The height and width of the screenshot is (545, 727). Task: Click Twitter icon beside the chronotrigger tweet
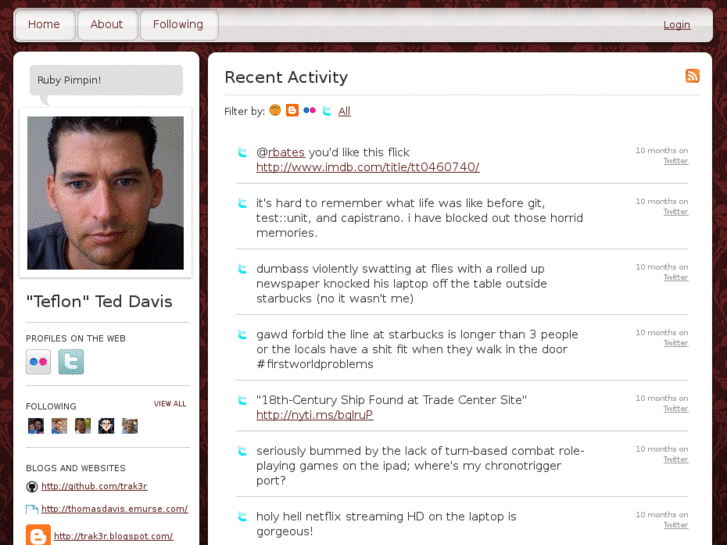tap(242, 451)
